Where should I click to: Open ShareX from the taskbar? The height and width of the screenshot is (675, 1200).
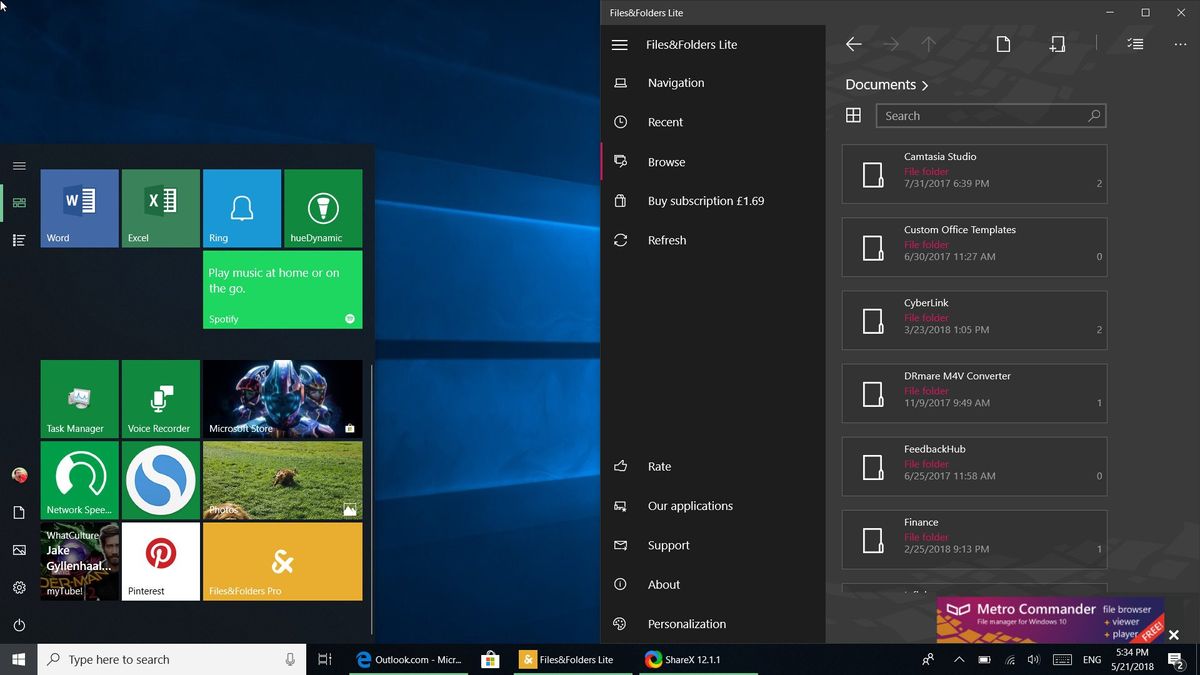click(x=690, y=659)
